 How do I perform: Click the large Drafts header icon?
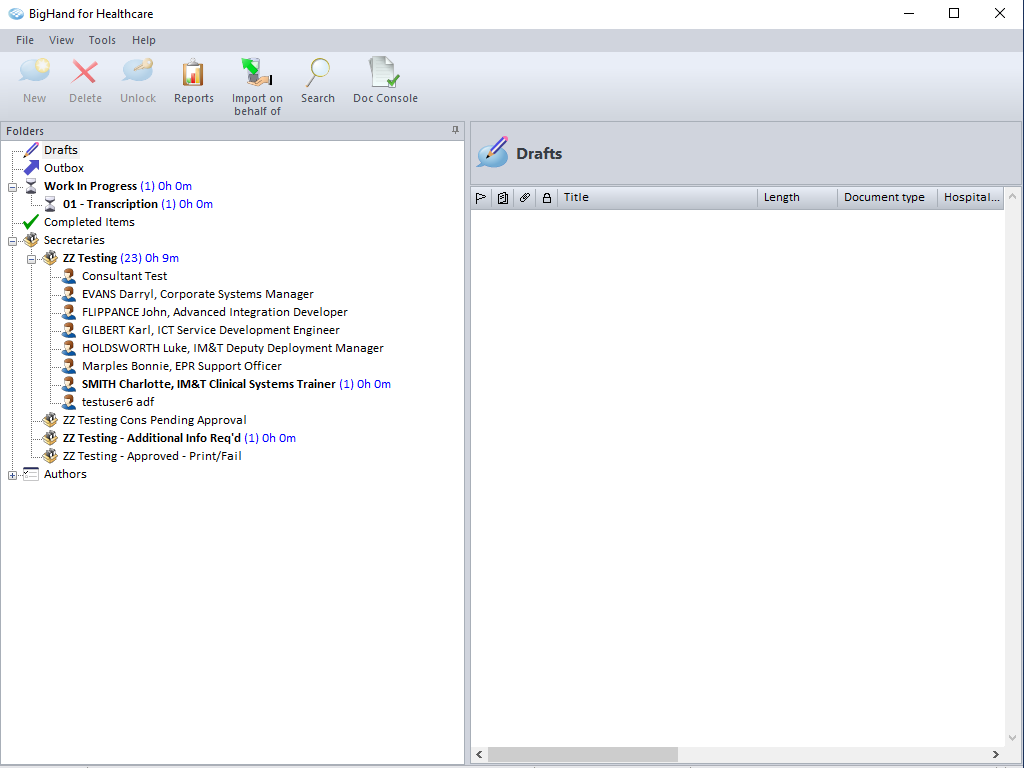tap(493, 152)
